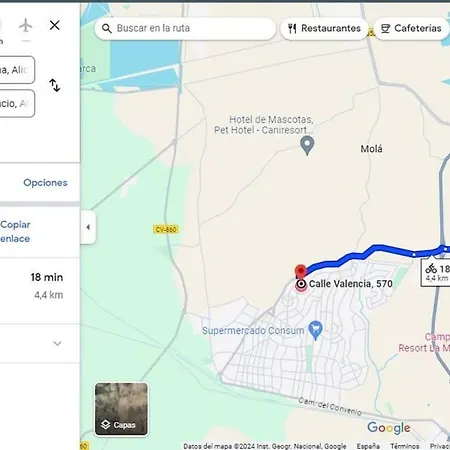Open the Capas layers thumbnail
The width and height of the screenshot is (450, 450).
(x=121, y=409)
